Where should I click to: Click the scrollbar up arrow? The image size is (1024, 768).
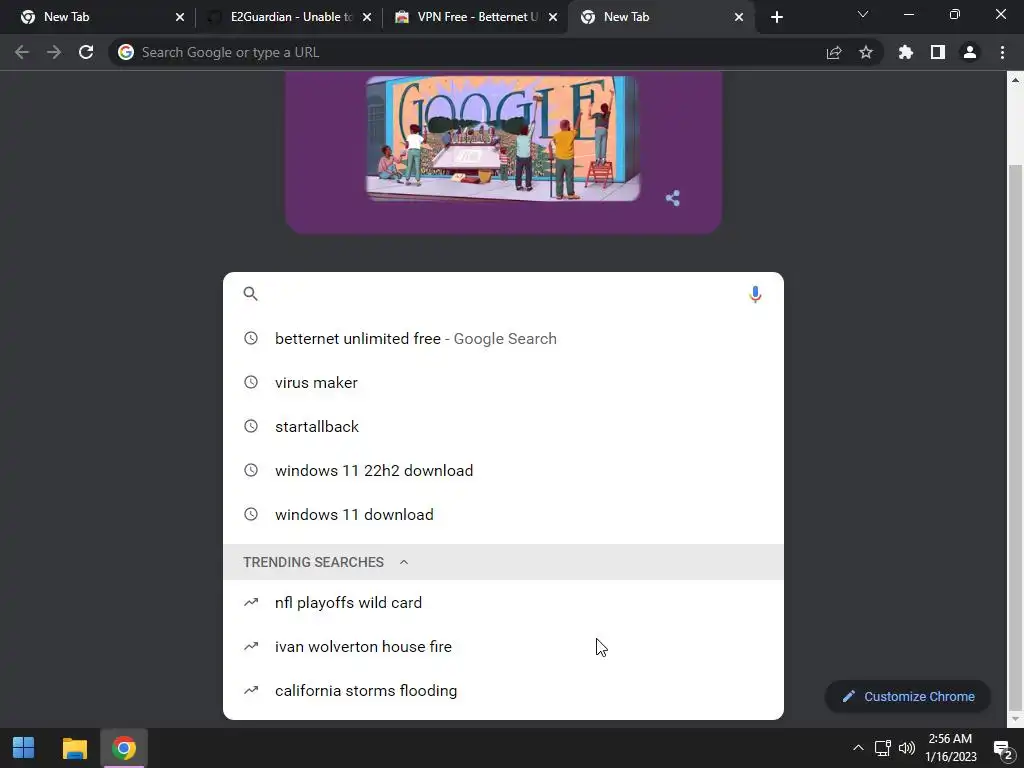pyautogui.click(x=1015, y=80)
